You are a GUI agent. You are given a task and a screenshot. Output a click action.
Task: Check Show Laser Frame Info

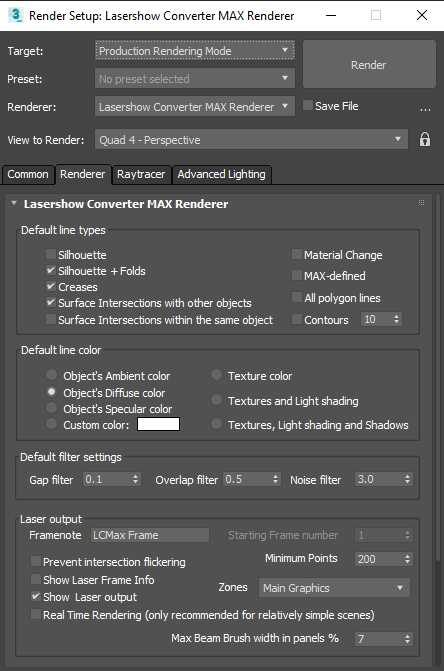pos(36,579)
